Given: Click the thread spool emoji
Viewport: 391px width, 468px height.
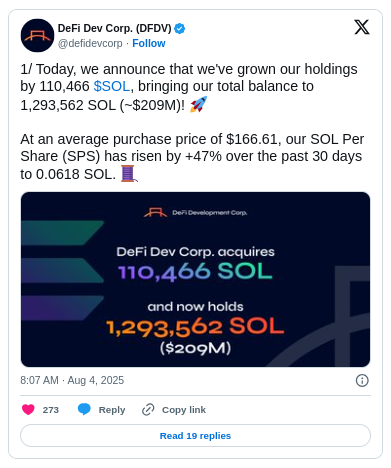Looking at the screenshot, I should (x=129, y=174).
